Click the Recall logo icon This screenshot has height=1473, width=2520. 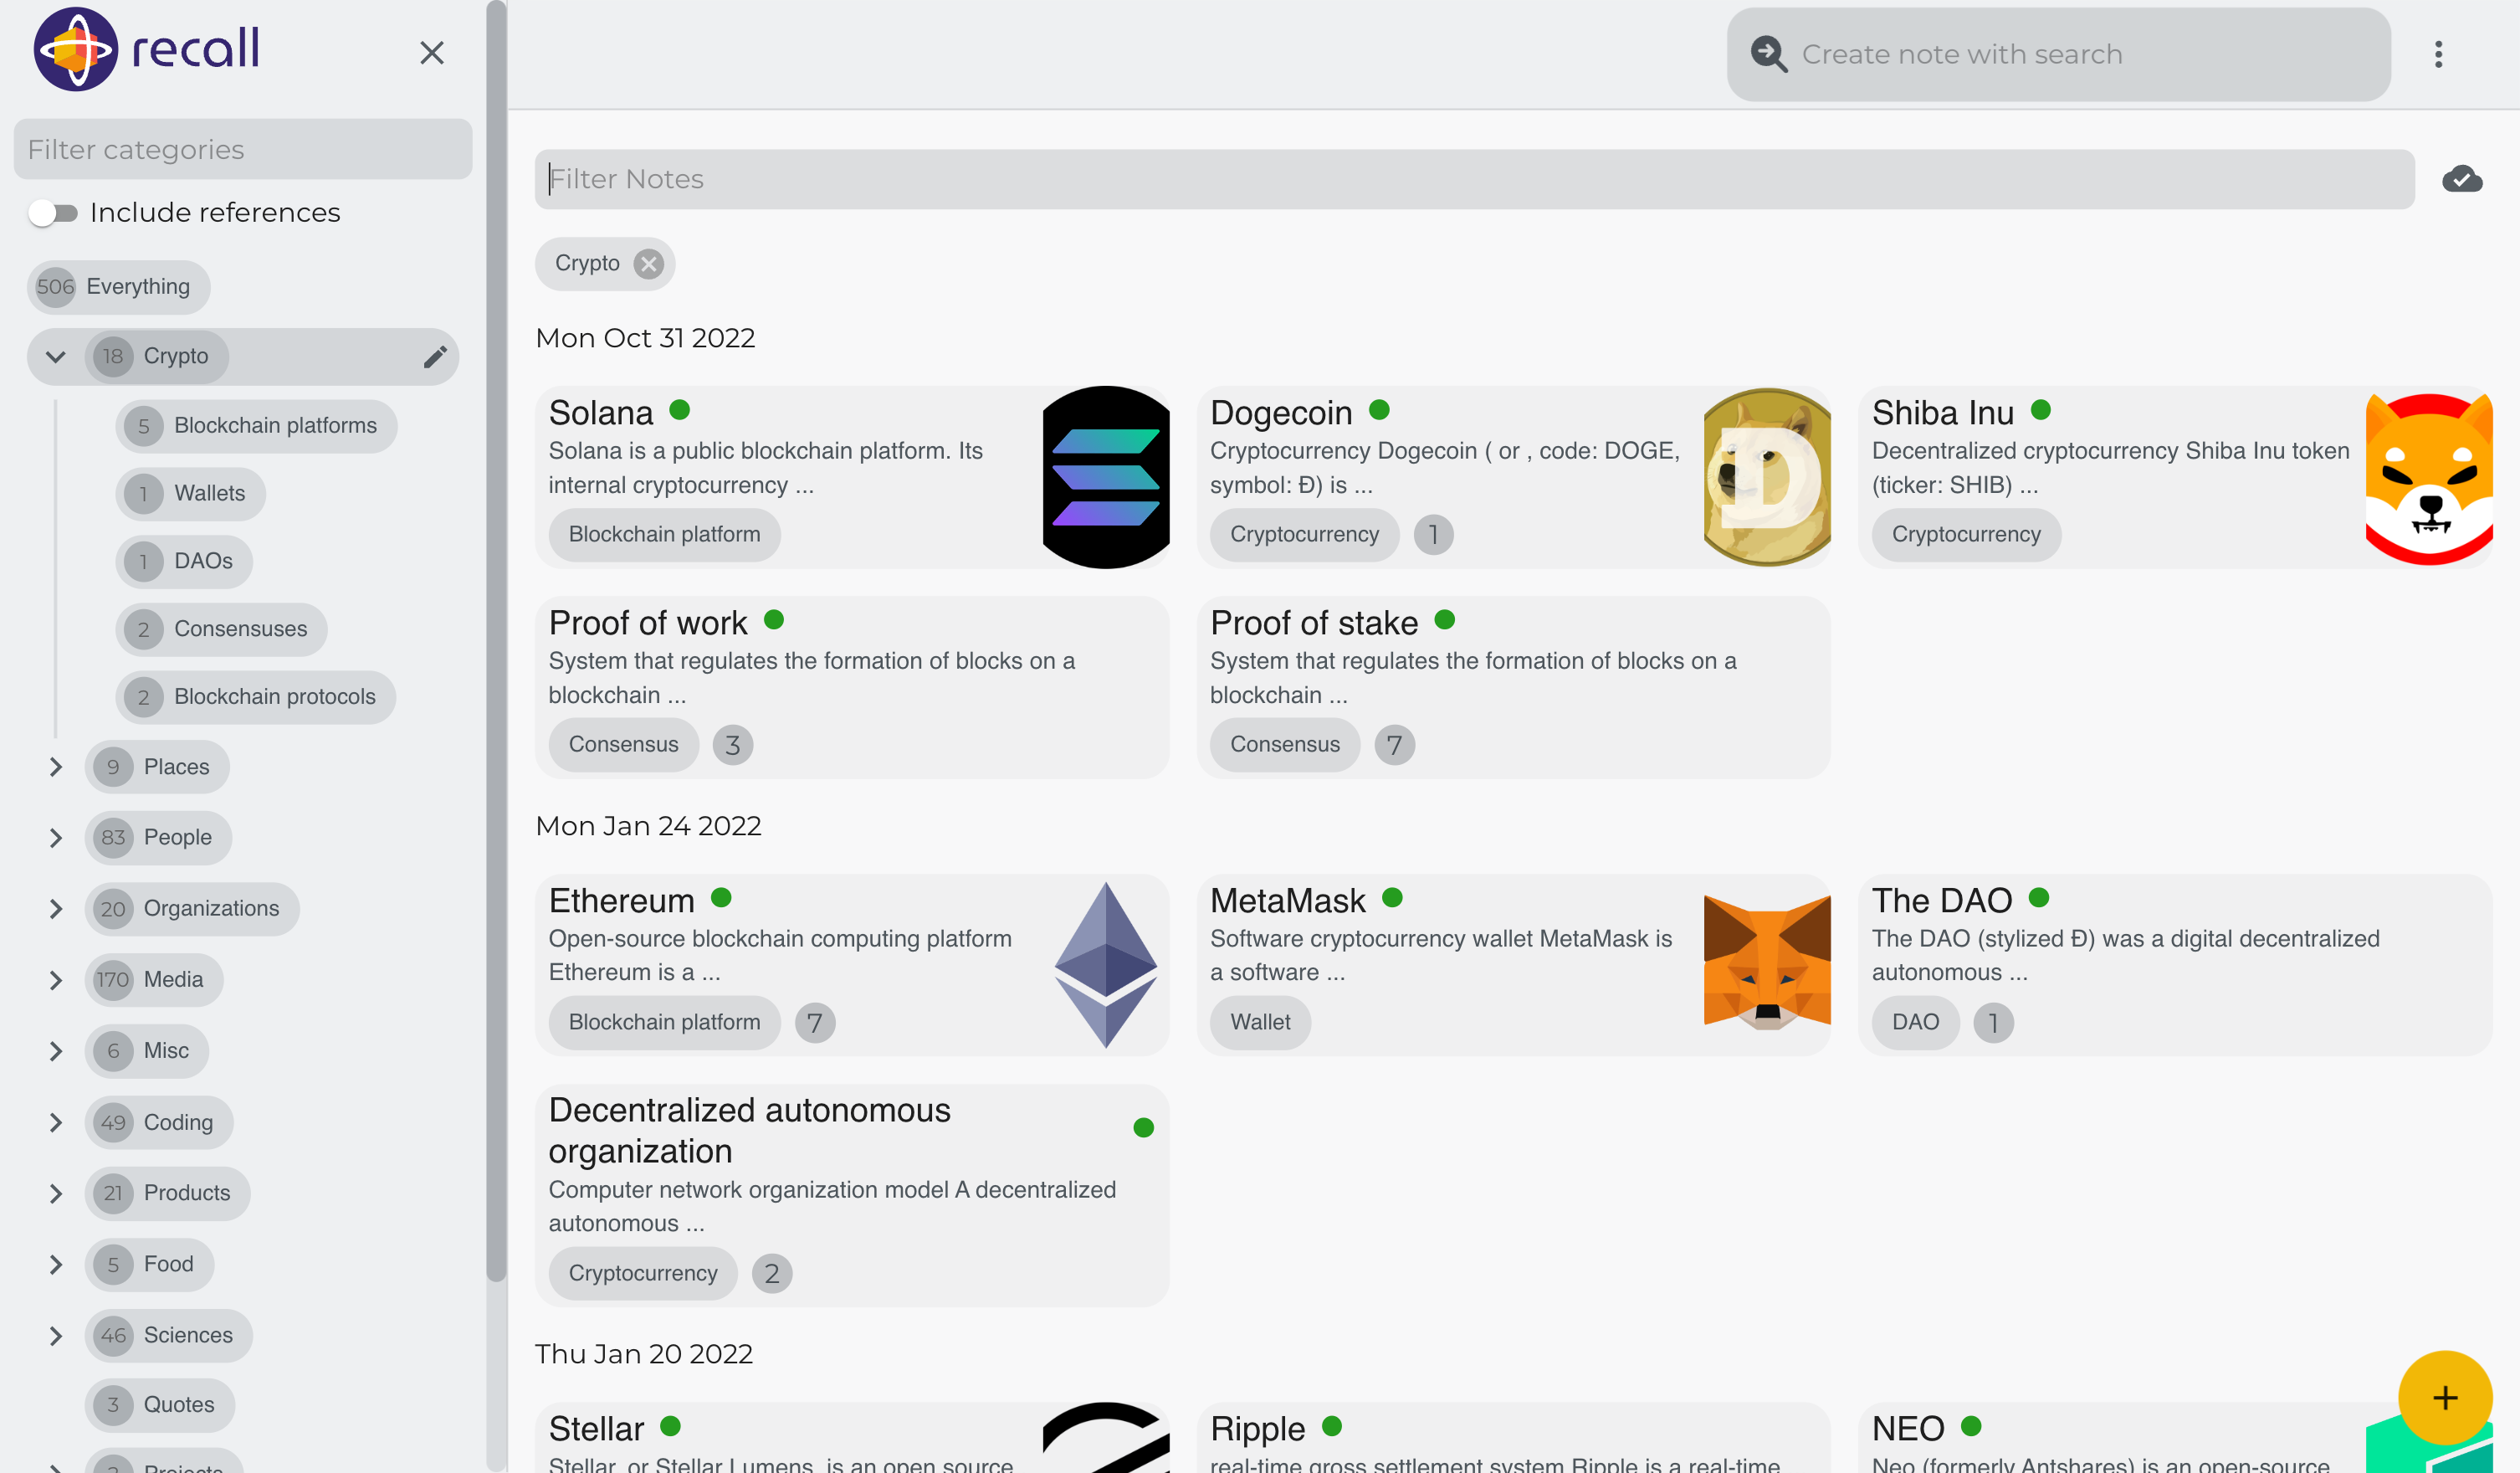click(x=75, y=49)
